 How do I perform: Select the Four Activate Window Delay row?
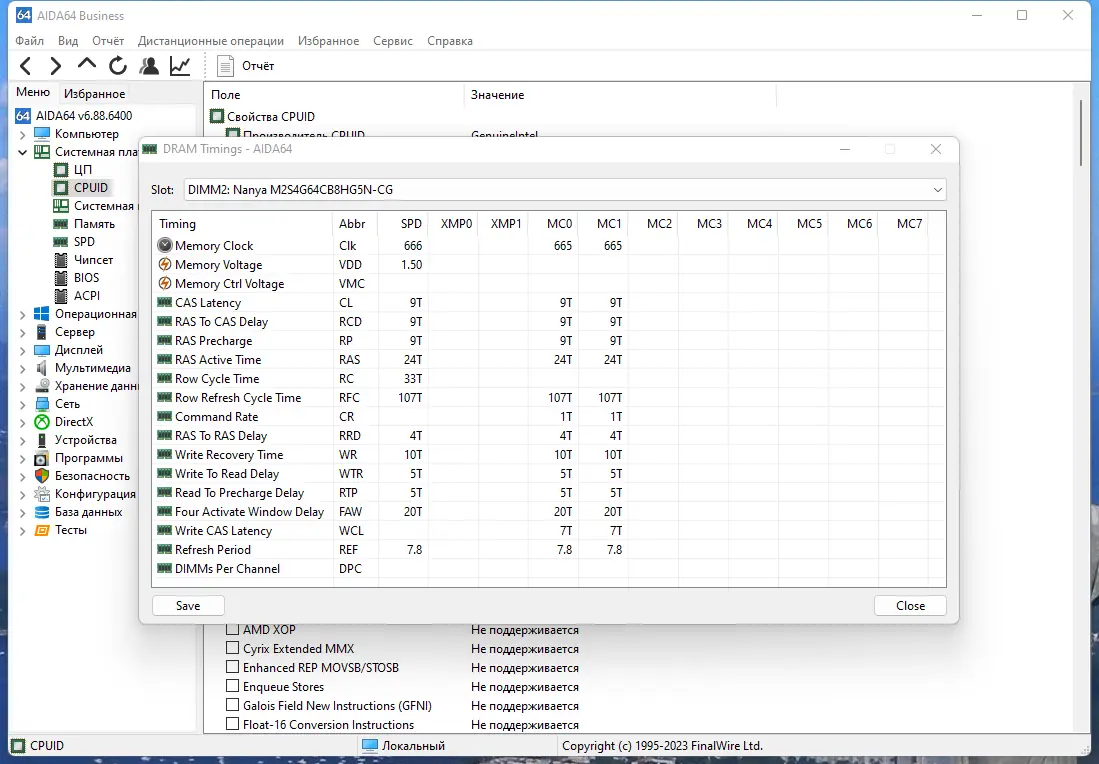click(x=550, y=512)
